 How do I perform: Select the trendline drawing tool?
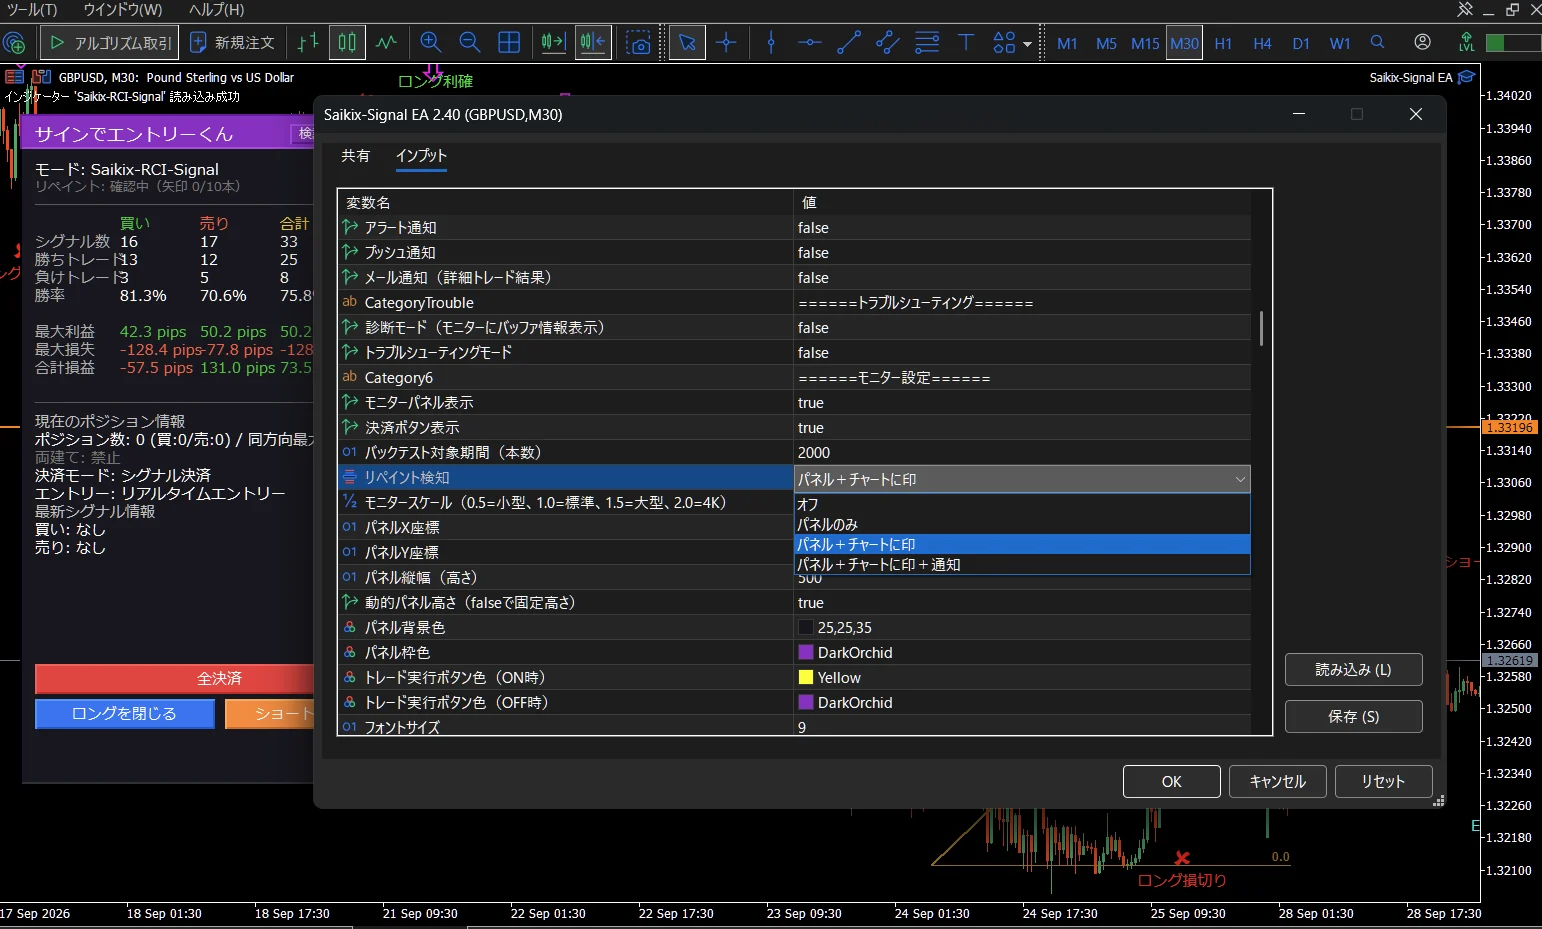[849, 43]
